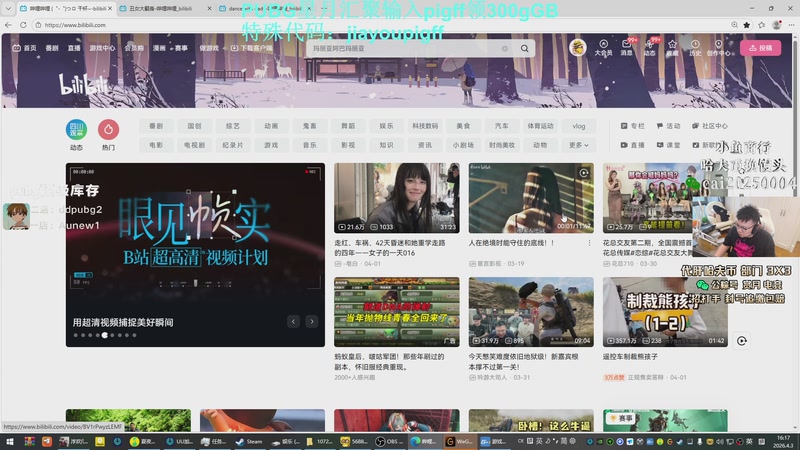The height and width of the screenshot is (450, 800).
Task: Click the 鬼畜 category button
Action: pos(310,126)
